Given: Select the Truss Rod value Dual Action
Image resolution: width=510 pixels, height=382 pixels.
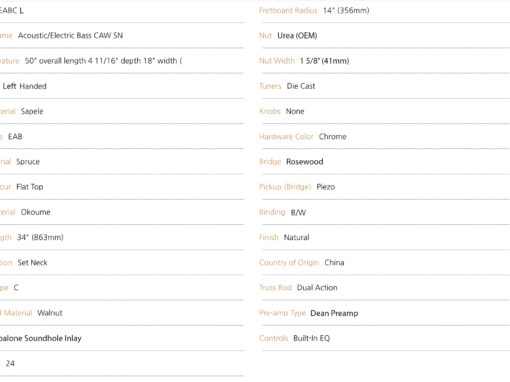Looking at the screenshot, I should tap(317, 288).
